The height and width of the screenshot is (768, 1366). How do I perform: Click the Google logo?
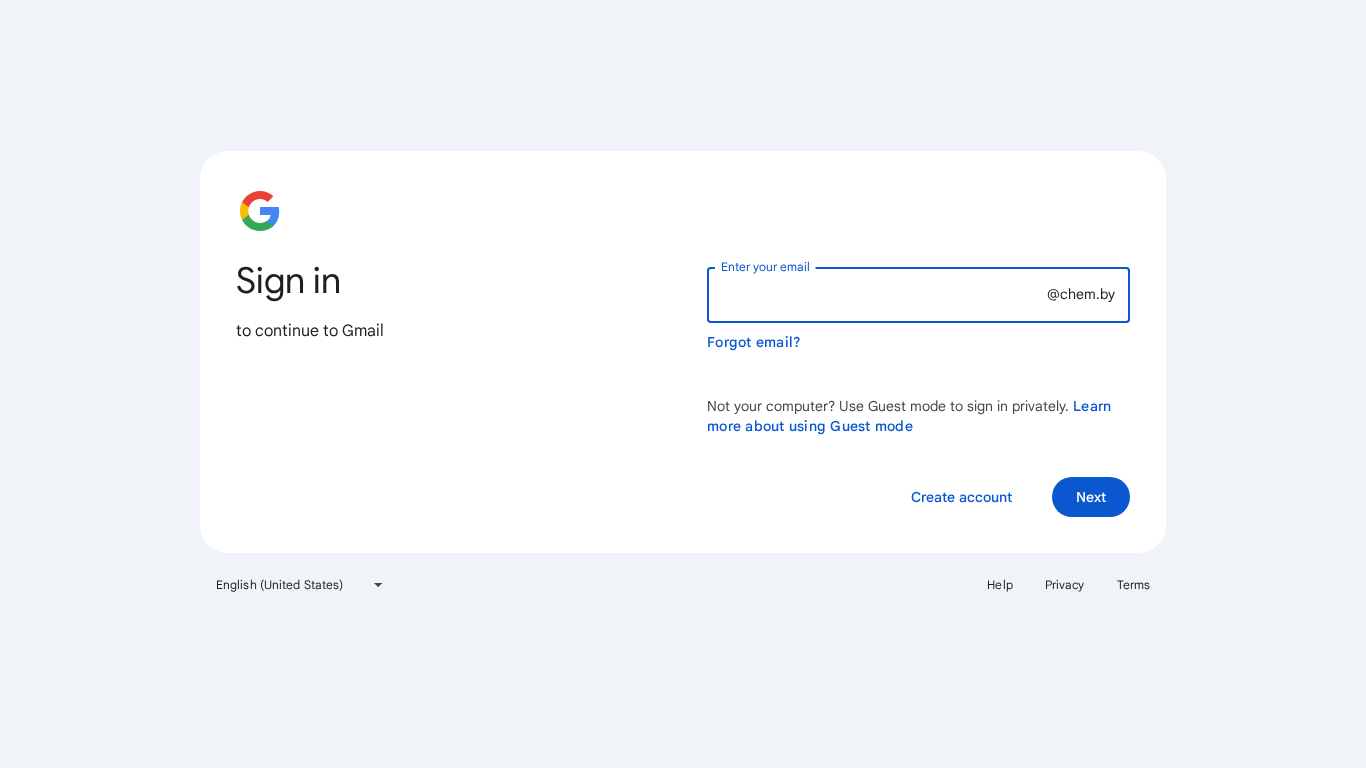260,211
